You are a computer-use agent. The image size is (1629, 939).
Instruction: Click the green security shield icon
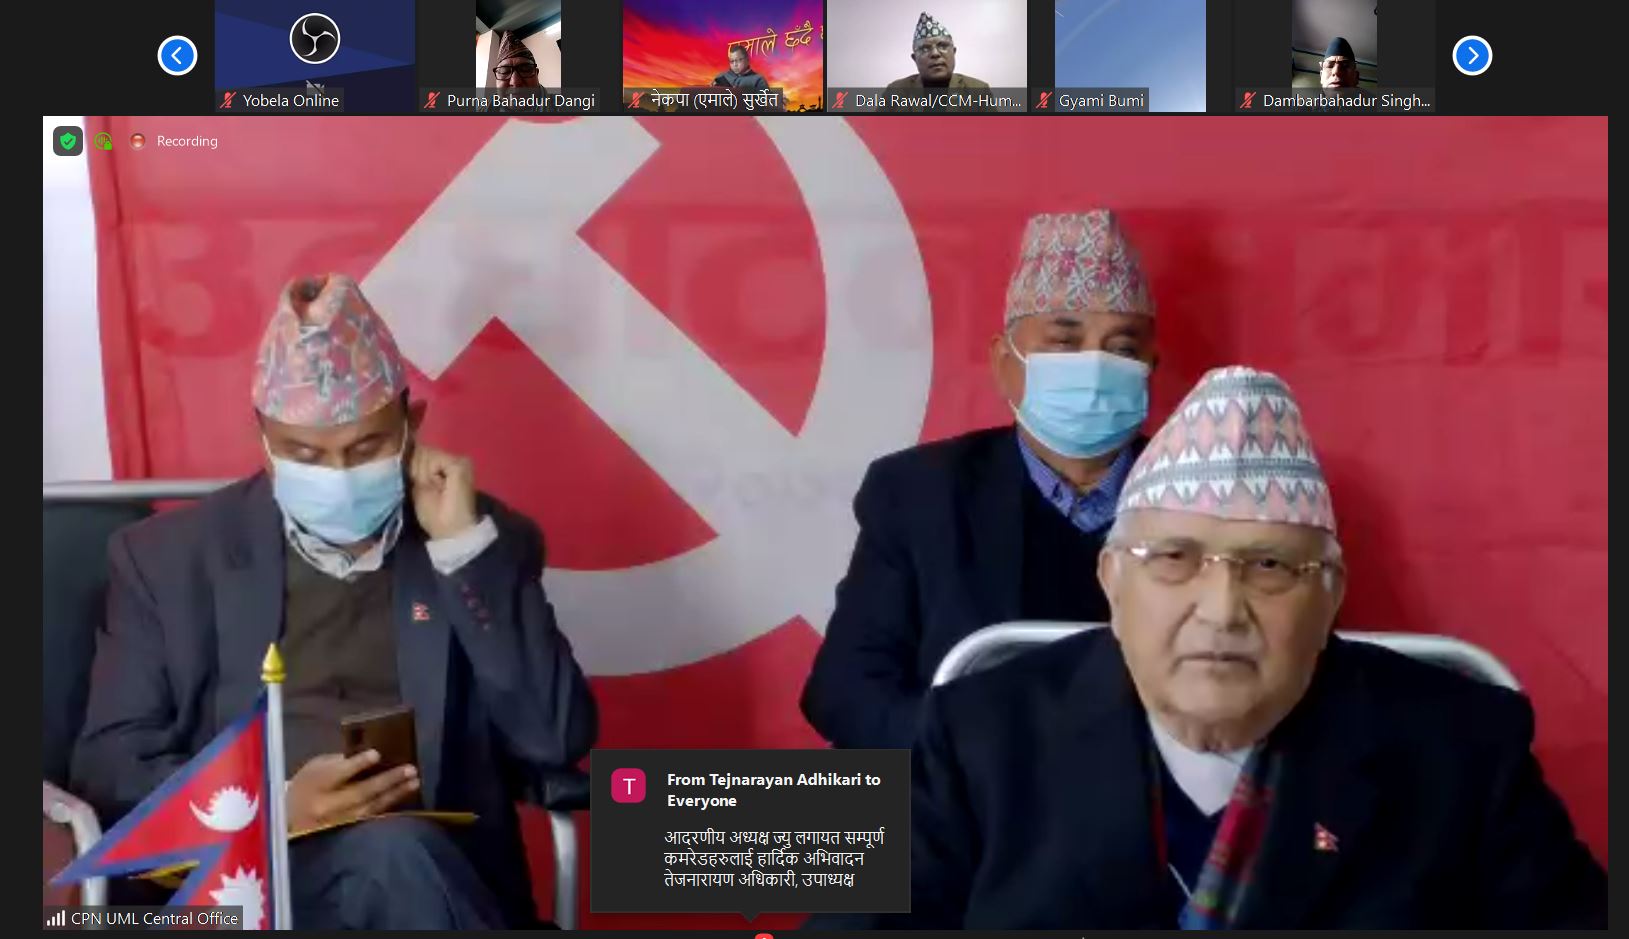[67, 141]
